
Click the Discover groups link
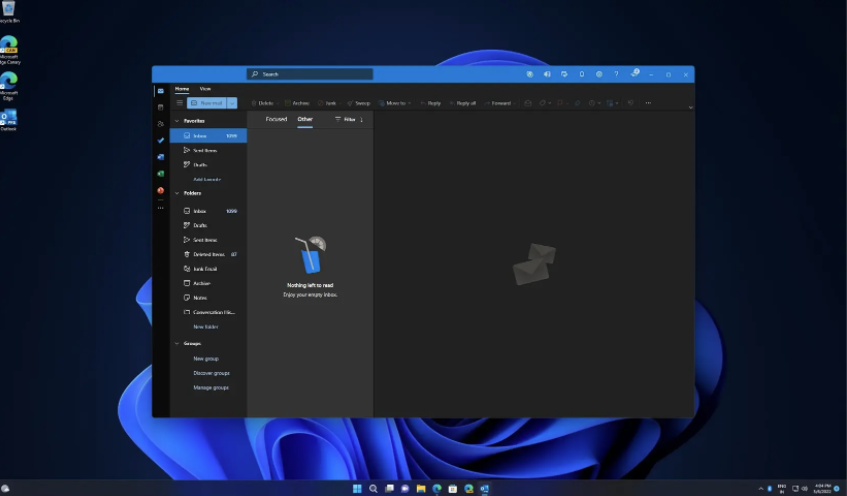[211, 373]
